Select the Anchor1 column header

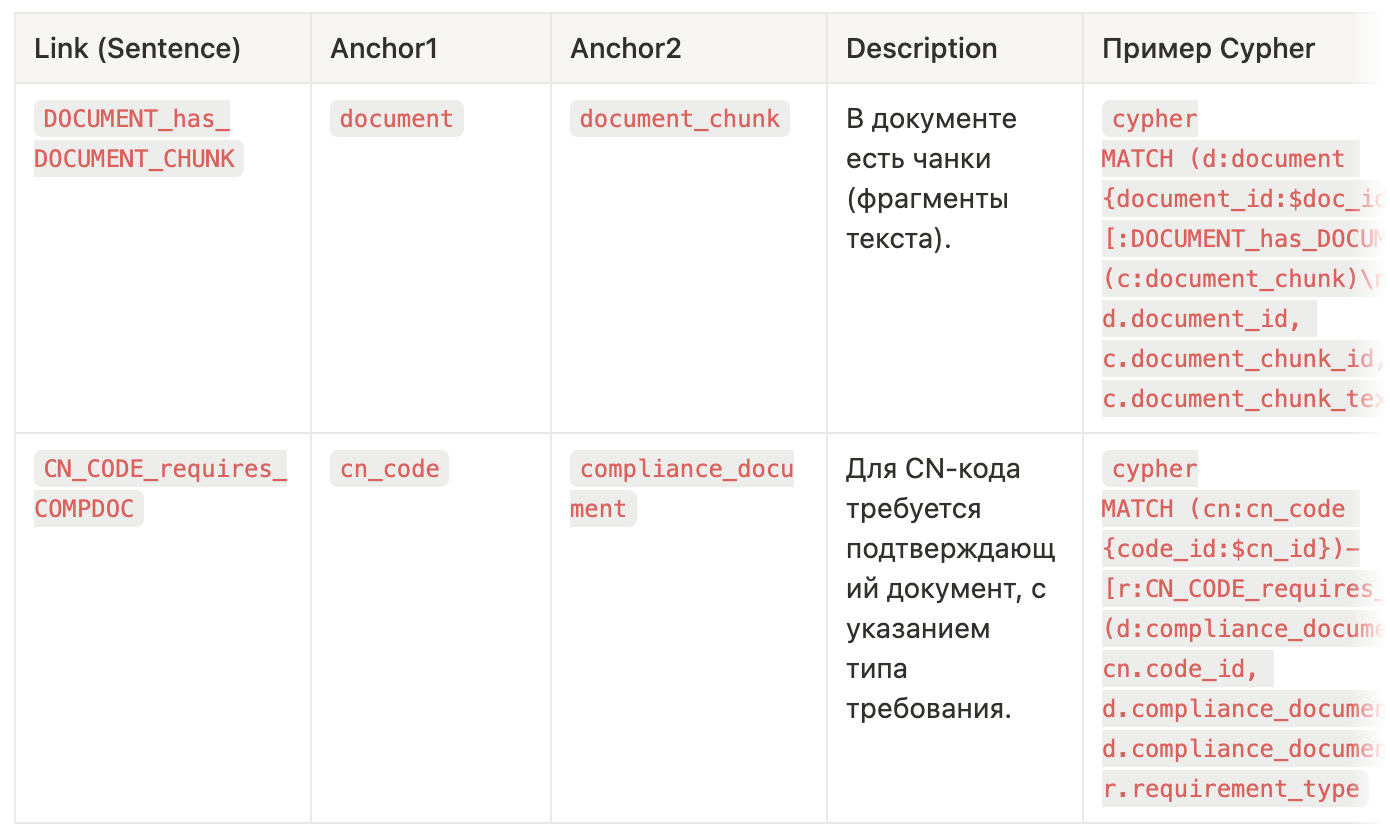tap(384, 48)
